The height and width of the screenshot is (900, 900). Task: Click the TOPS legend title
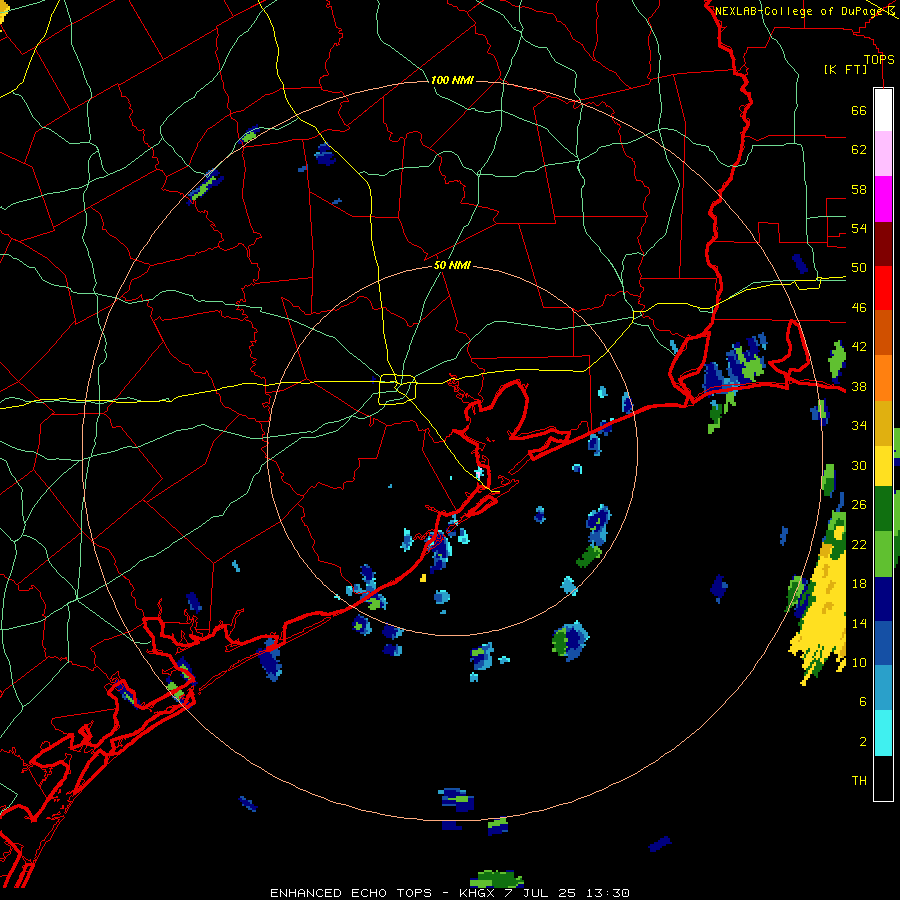[879, 59]
